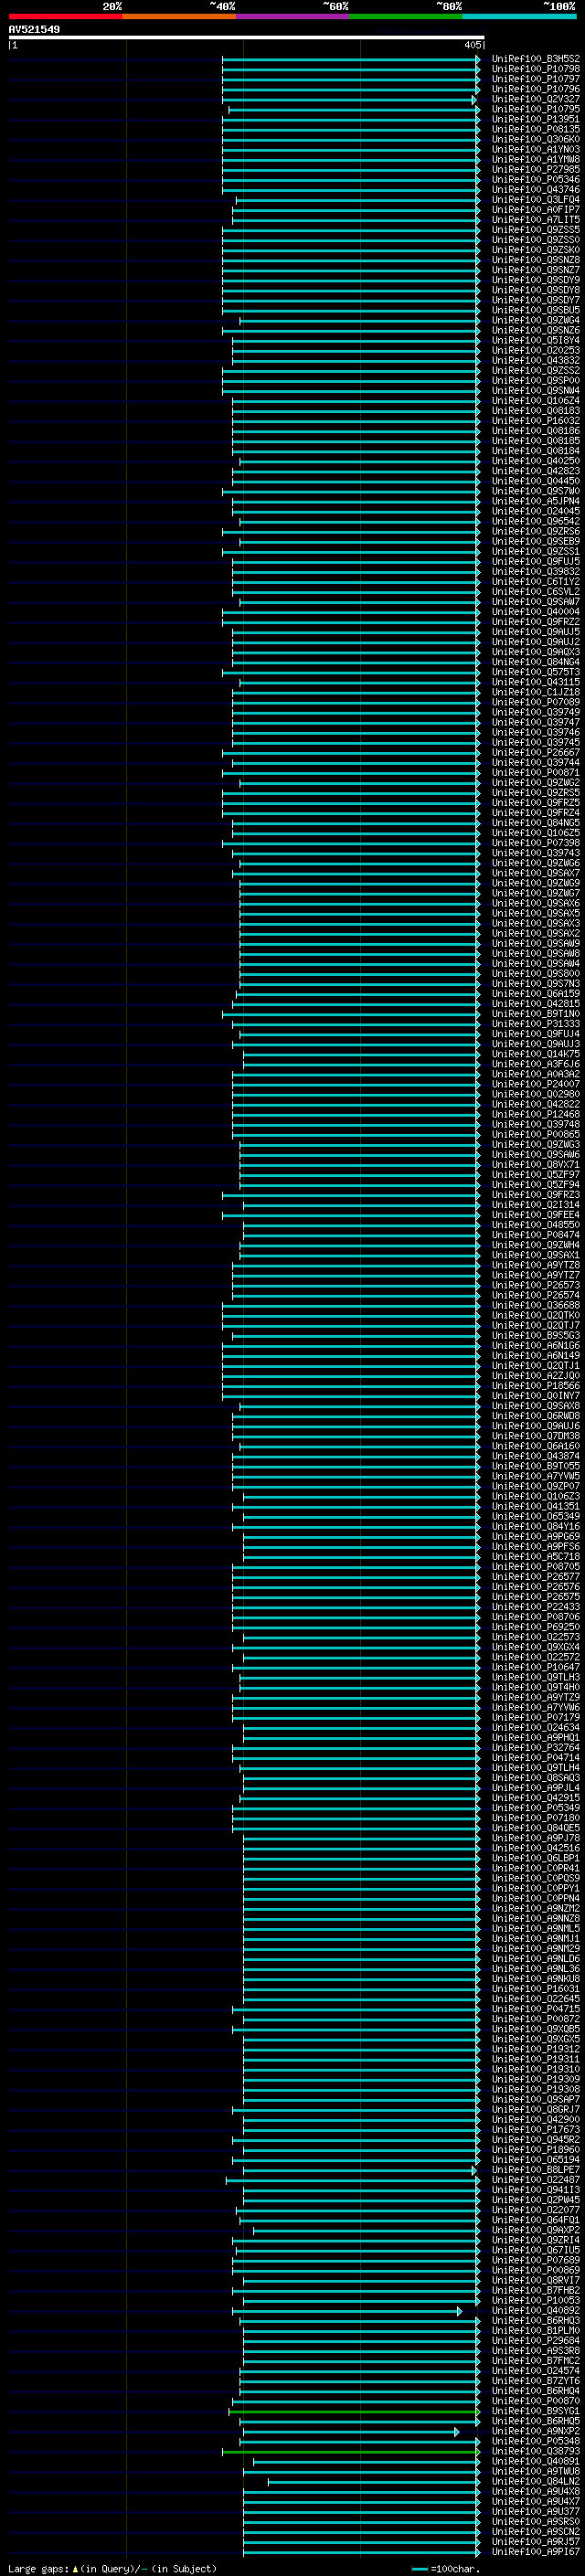Click the alignment bar for UniRef100_P10795
Screen dimensions: 585x2576
point(354,110)
